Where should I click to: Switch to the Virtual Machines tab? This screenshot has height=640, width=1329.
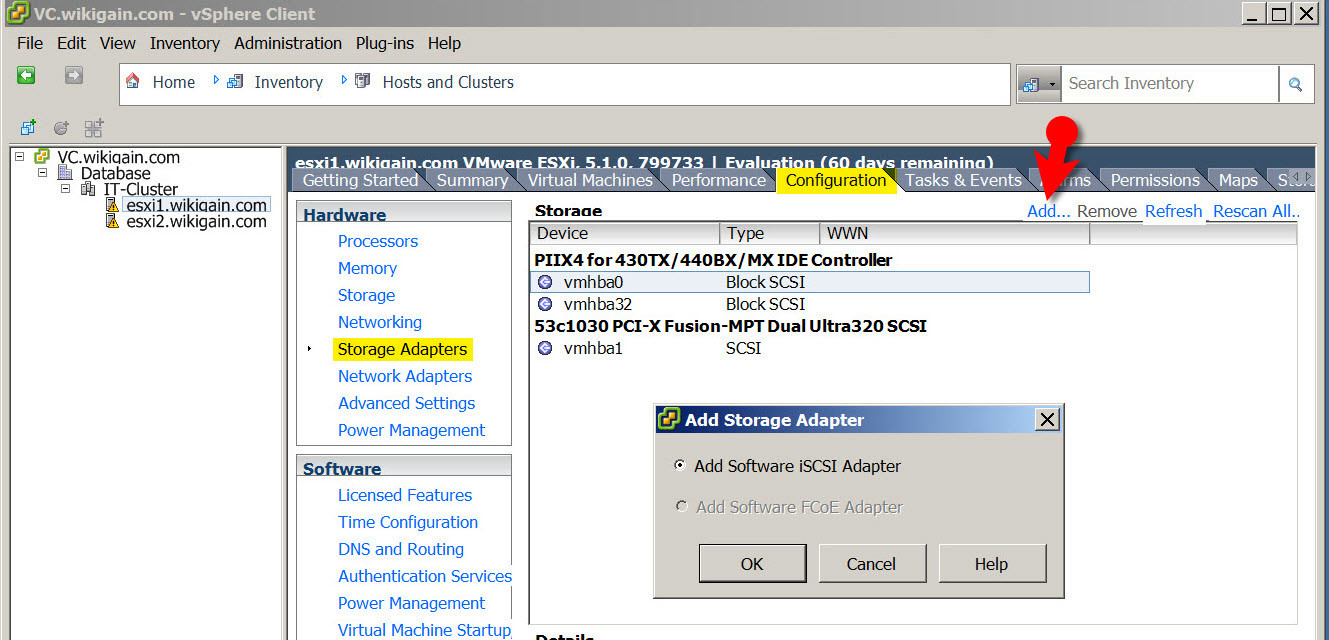[590, 180]
